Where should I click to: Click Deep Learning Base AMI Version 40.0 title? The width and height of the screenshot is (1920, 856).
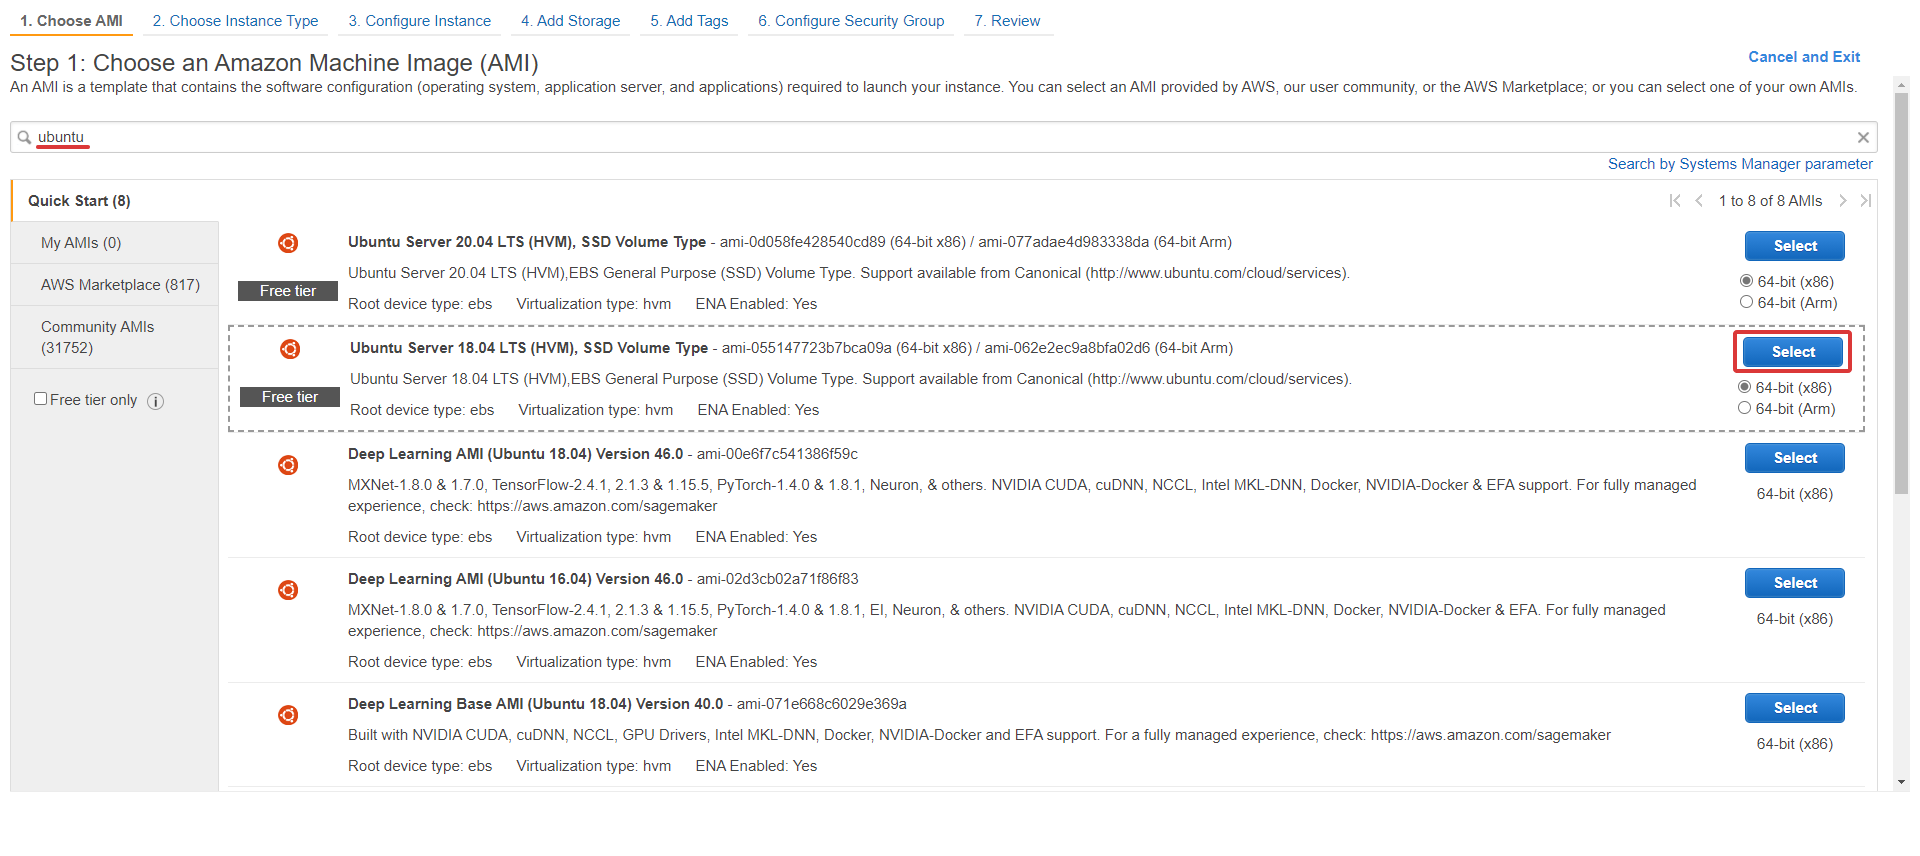click(536, 704)
